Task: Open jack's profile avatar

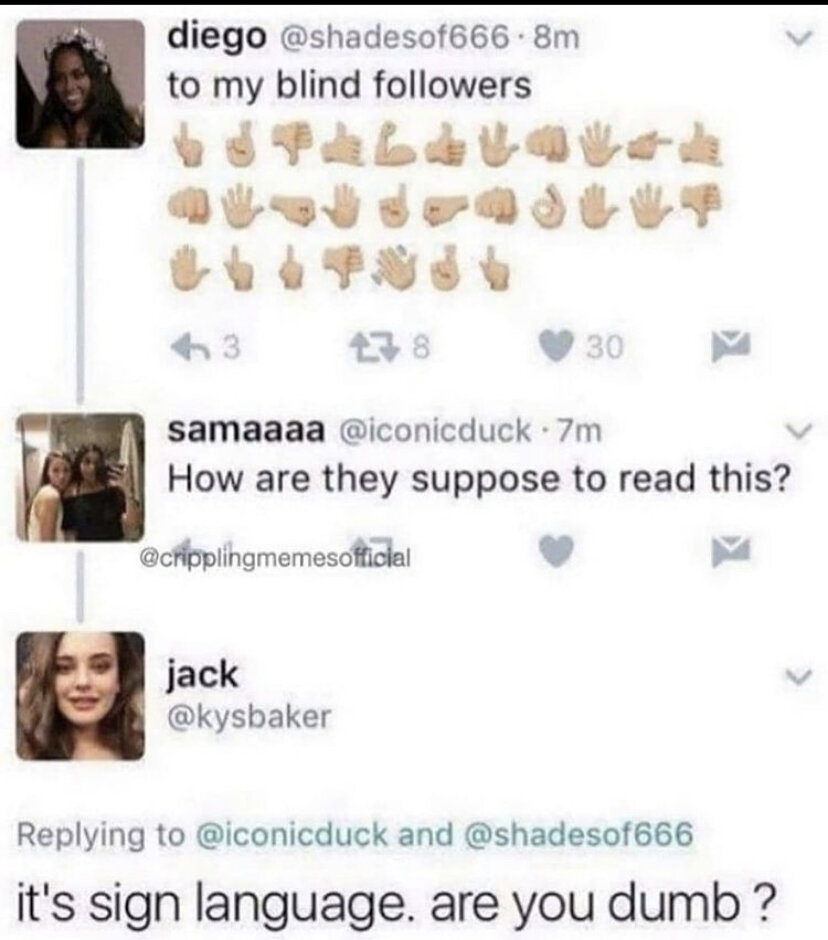Action: click(80, 696)
